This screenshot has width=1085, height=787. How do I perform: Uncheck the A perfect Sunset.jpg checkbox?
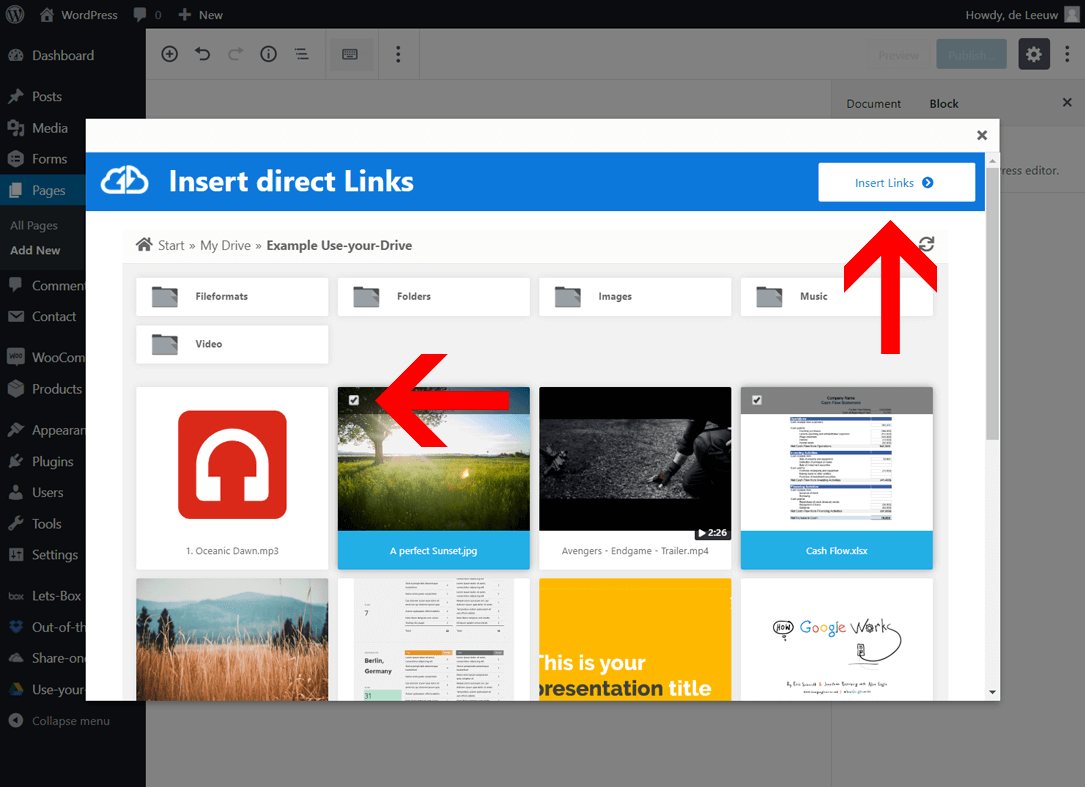tap(354, 400)
